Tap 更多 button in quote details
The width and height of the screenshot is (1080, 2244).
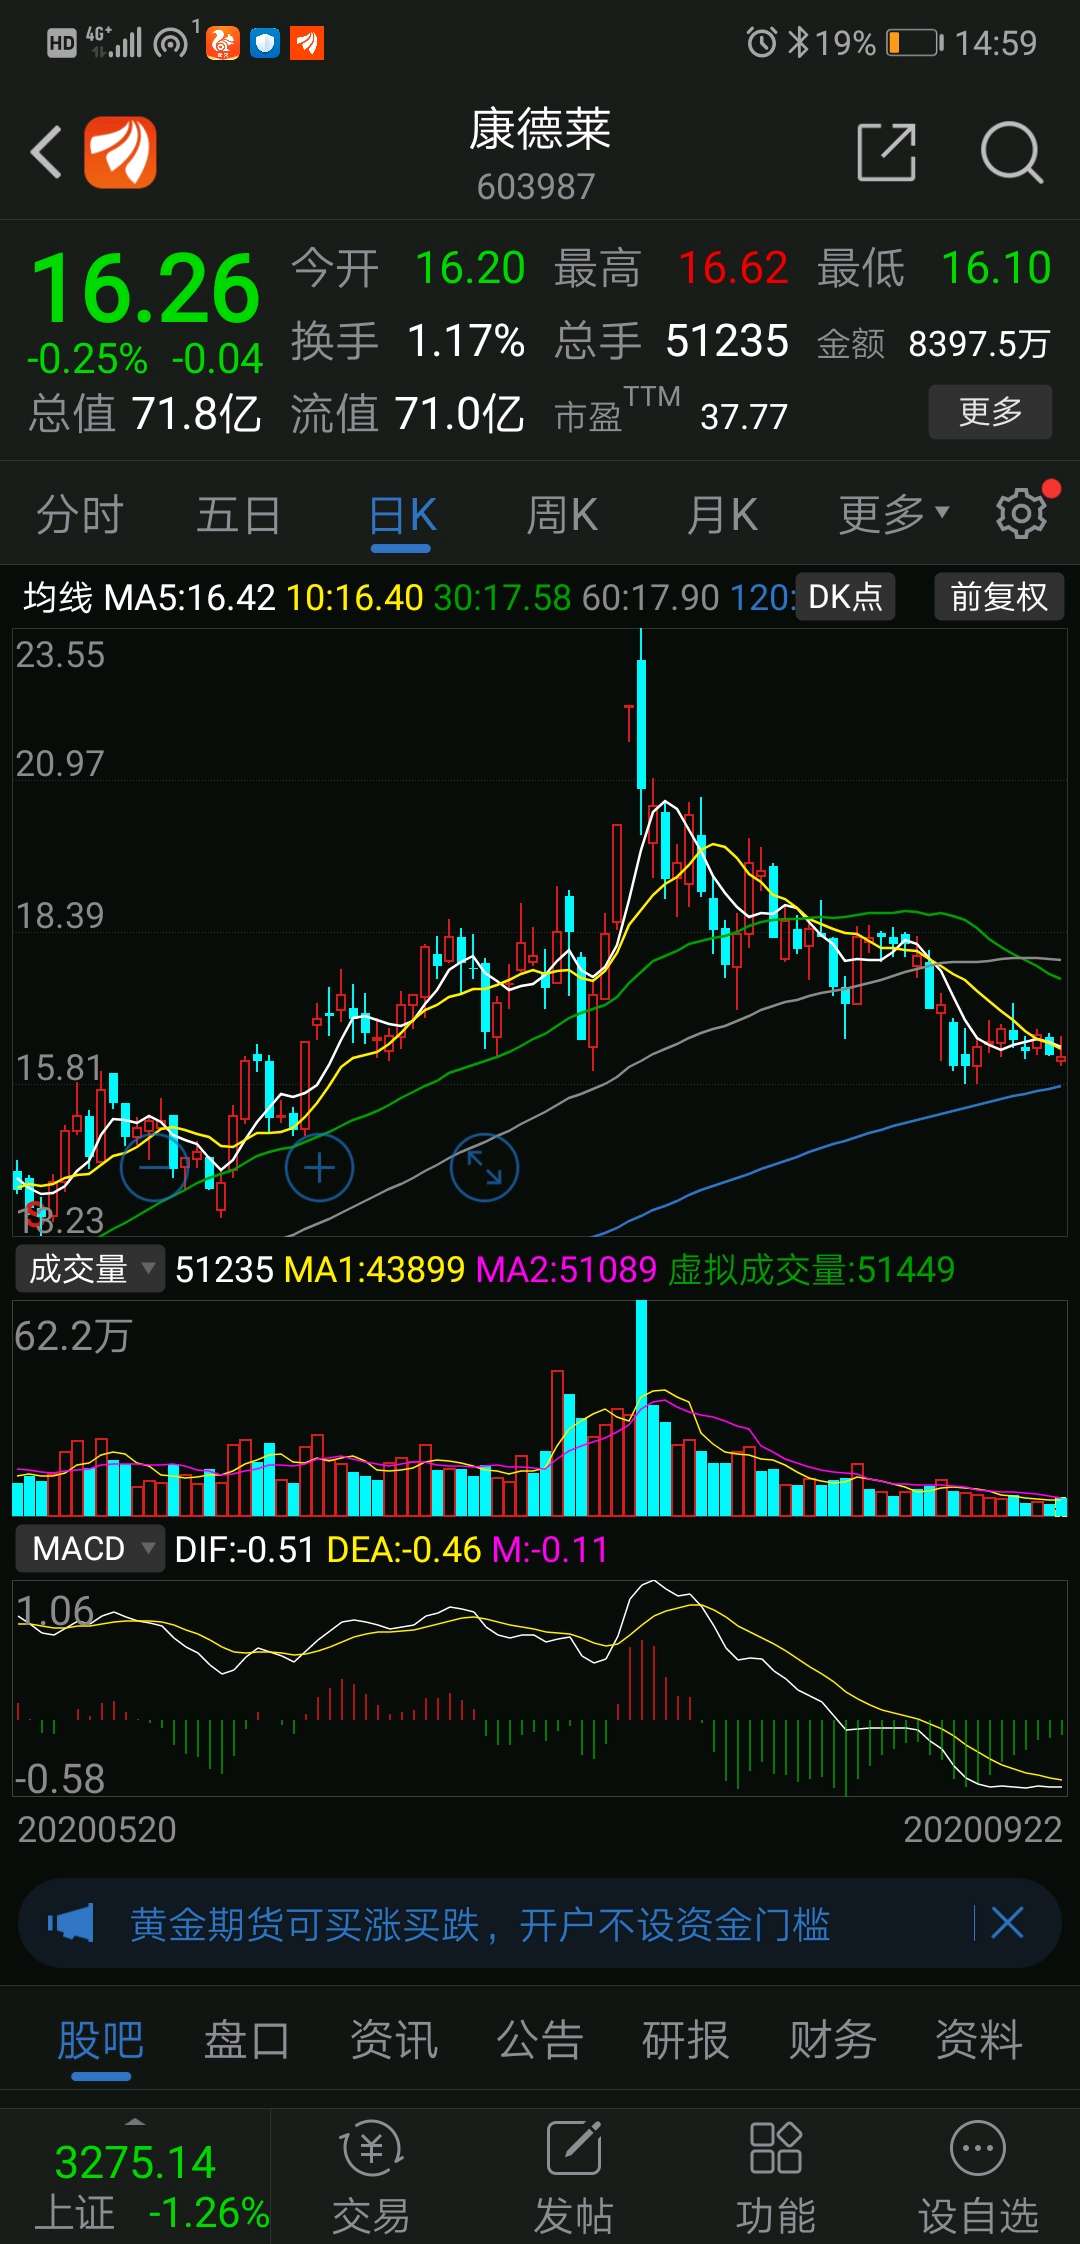pos(990,412)
